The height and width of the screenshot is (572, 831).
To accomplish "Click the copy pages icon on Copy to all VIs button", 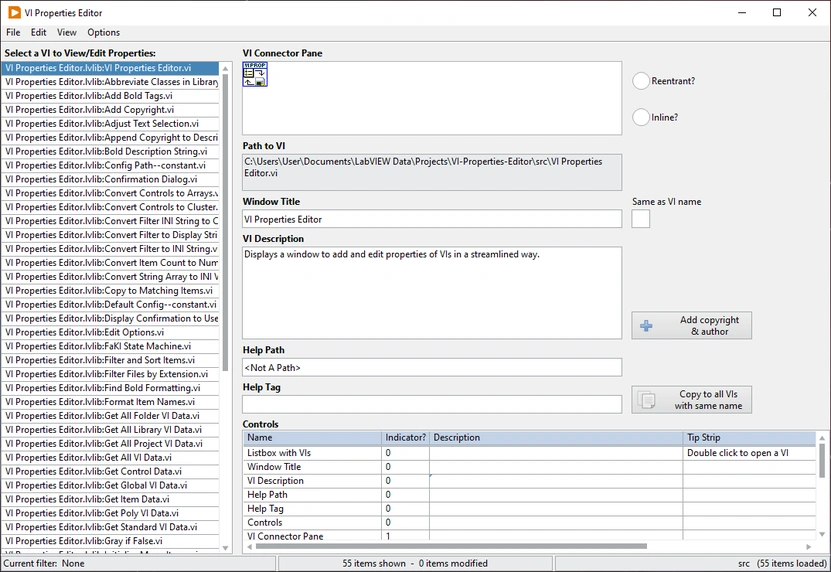I will click(646, 400).
